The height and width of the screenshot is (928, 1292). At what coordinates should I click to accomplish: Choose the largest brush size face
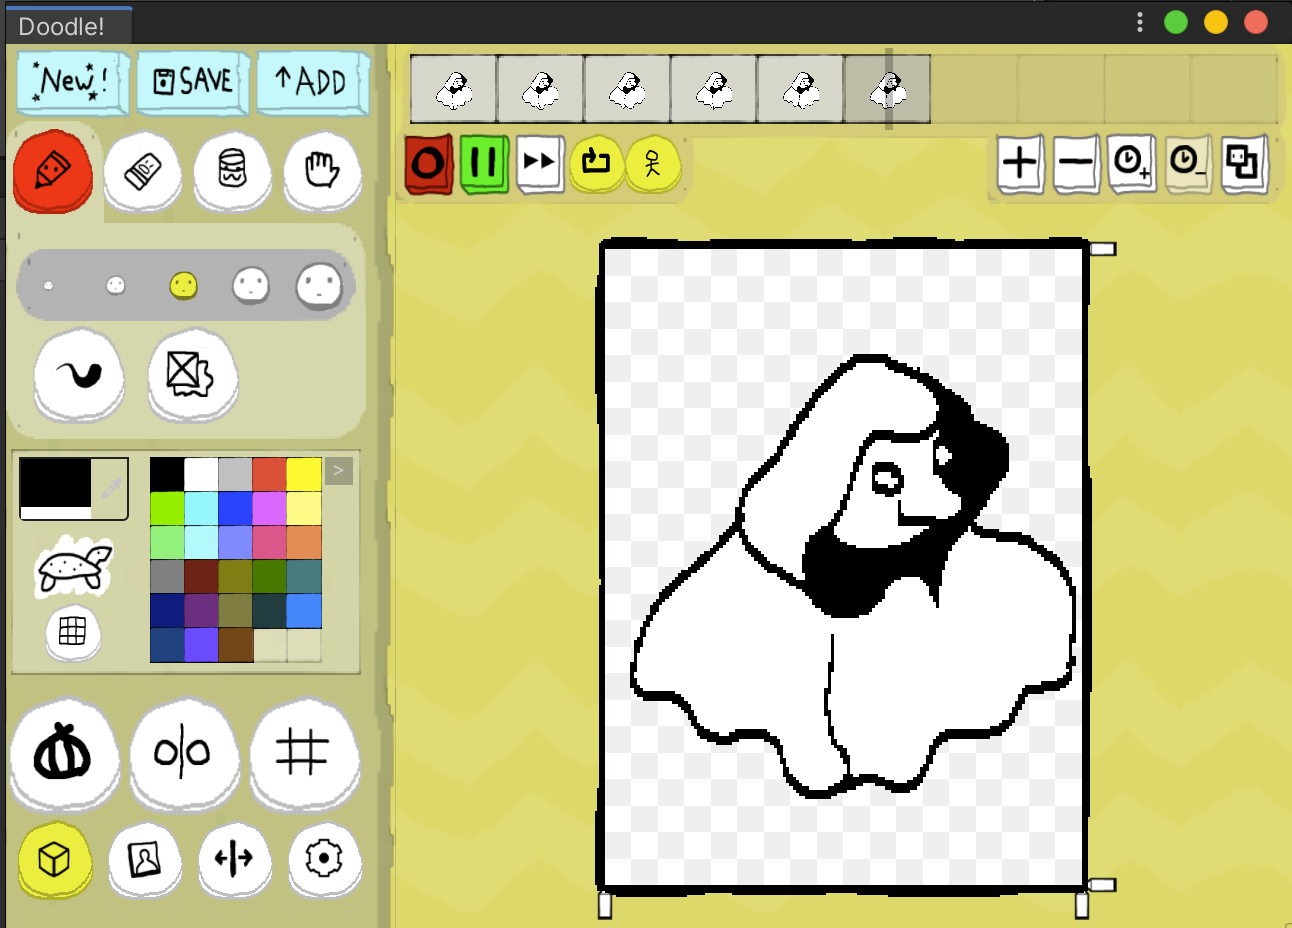pyautogui.click(x=319, y=286)
